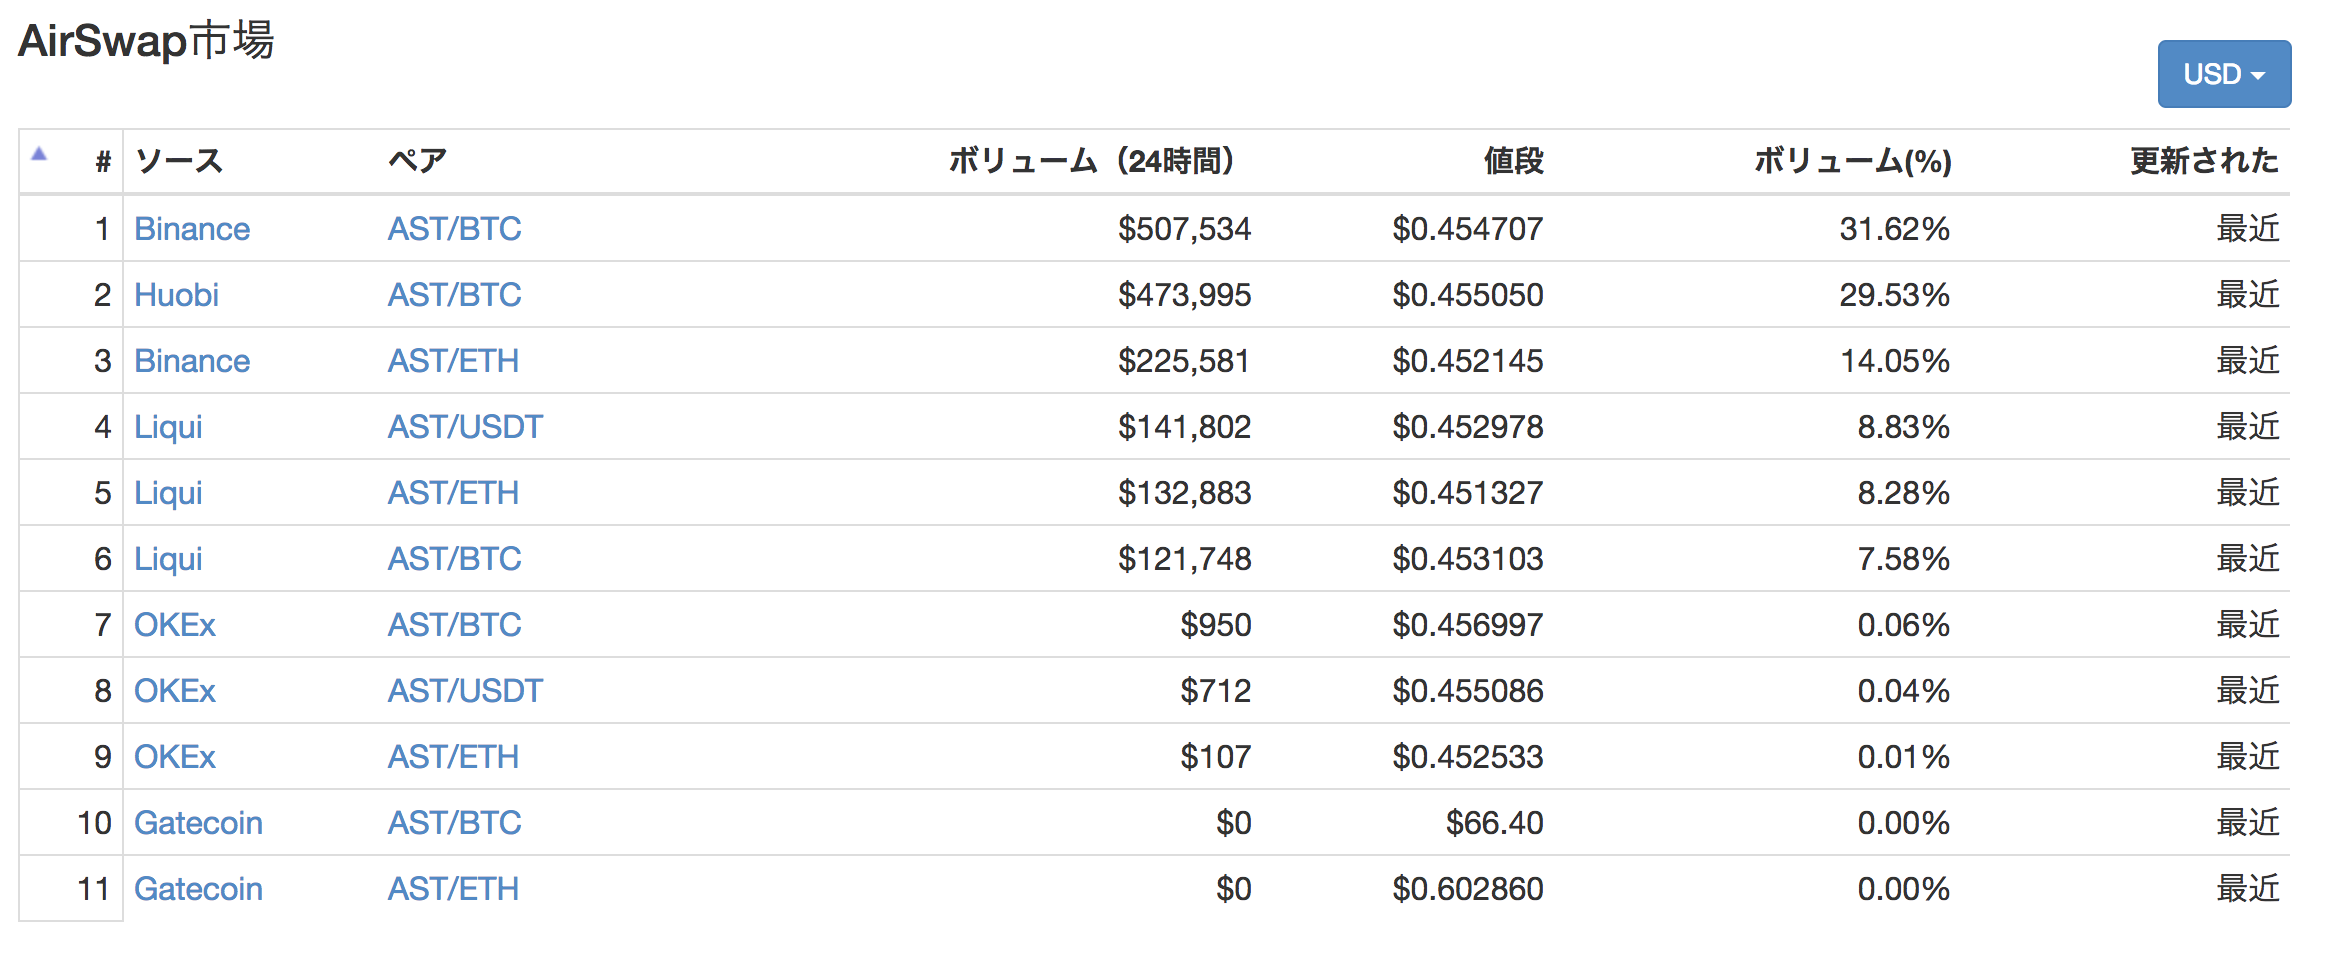Select price $0.453103
2330x974 pixels.
click(1468, 559)
